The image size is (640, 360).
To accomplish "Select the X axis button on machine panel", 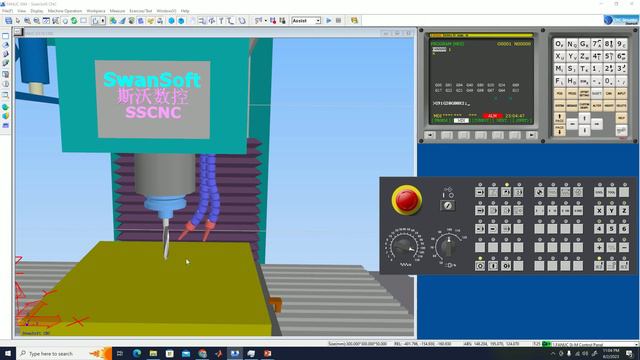I will [599, 210].
